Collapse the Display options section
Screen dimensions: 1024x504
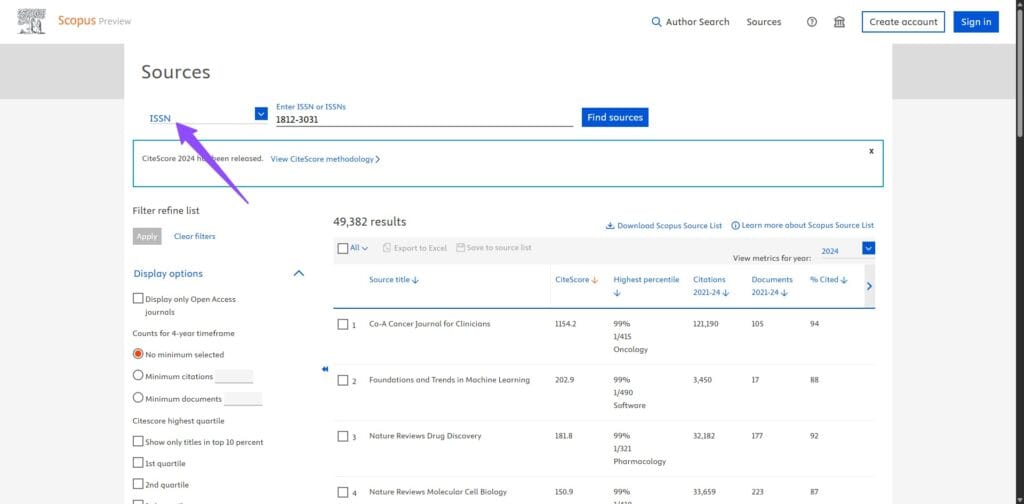298,274
